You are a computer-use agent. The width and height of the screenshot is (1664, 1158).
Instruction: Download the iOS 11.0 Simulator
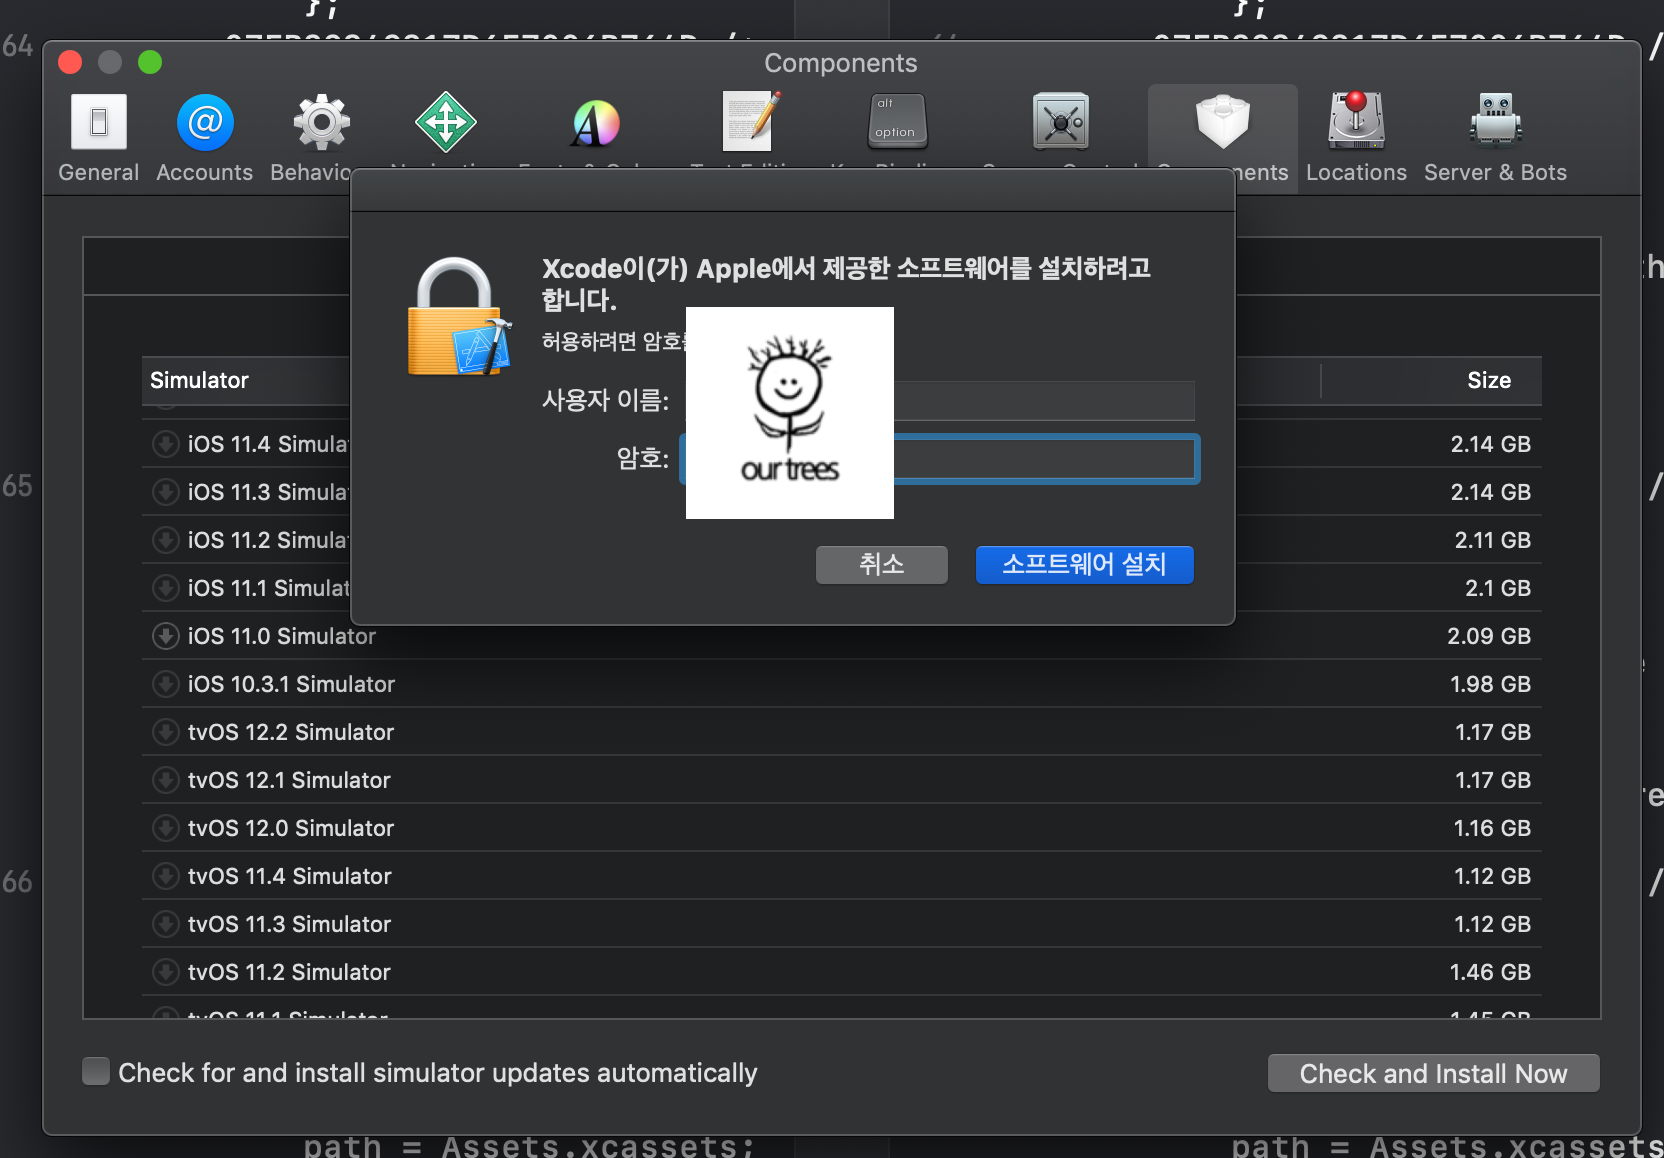tap(165, 635)
